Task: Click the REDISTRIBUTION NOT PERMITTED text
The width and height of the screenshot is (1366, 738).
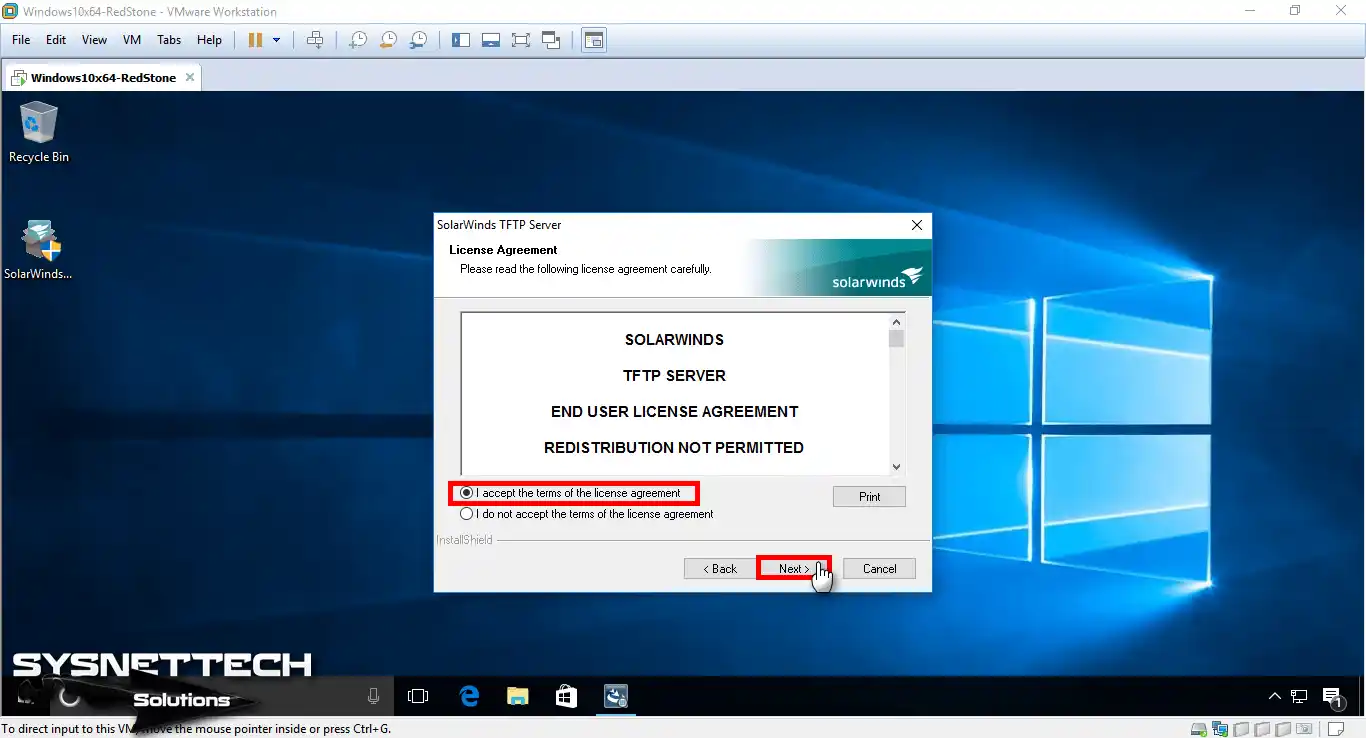Action: 674,448
